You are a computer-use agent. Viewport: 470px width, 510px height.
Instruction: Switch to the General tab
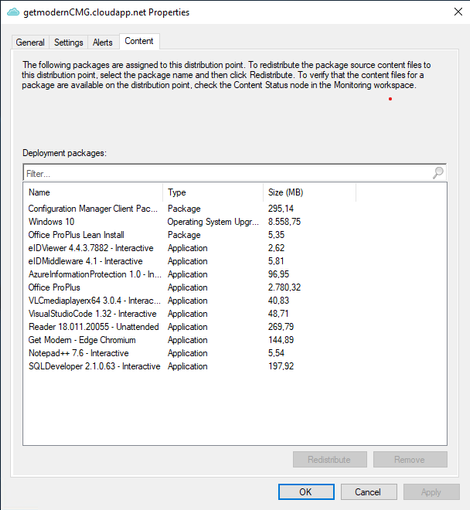tap(30, 42)
